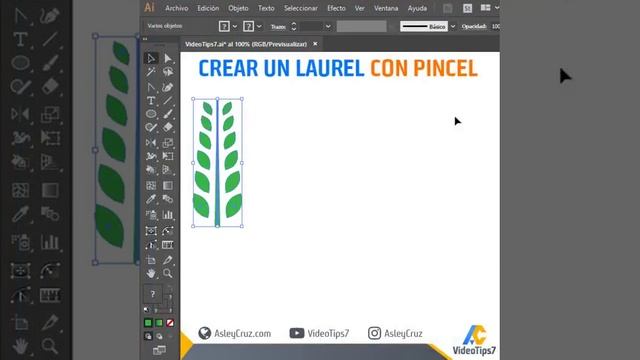Choose the Perspective Grid tool

[168, 170]
